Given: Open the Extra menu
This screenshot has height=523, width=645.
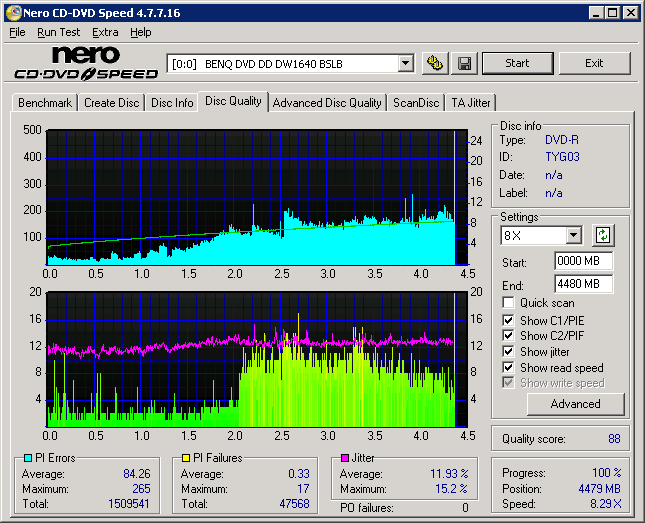Looking at the screenshot, I should (105, 32).
